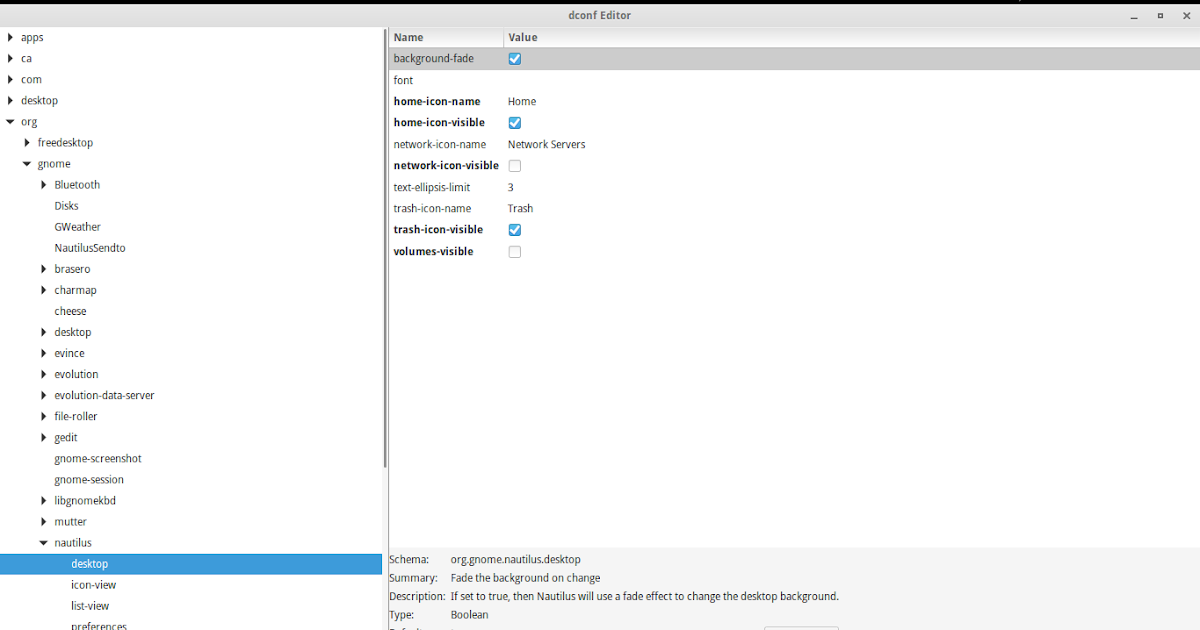Expand the brasero tree node
1200x630 pixels.
[44, 269]
